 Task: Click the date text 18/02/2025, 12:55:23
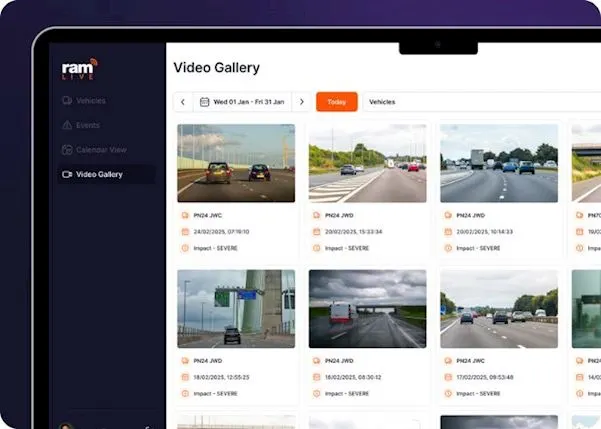coord(222,377)
